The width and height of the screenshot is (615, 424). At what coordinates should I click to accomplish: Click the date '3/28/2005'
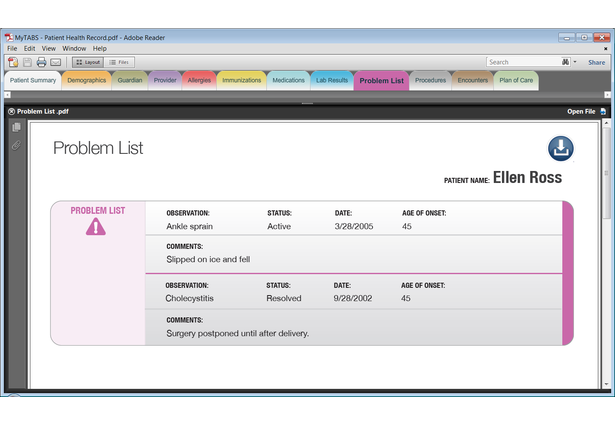click(x=354, y=226)
